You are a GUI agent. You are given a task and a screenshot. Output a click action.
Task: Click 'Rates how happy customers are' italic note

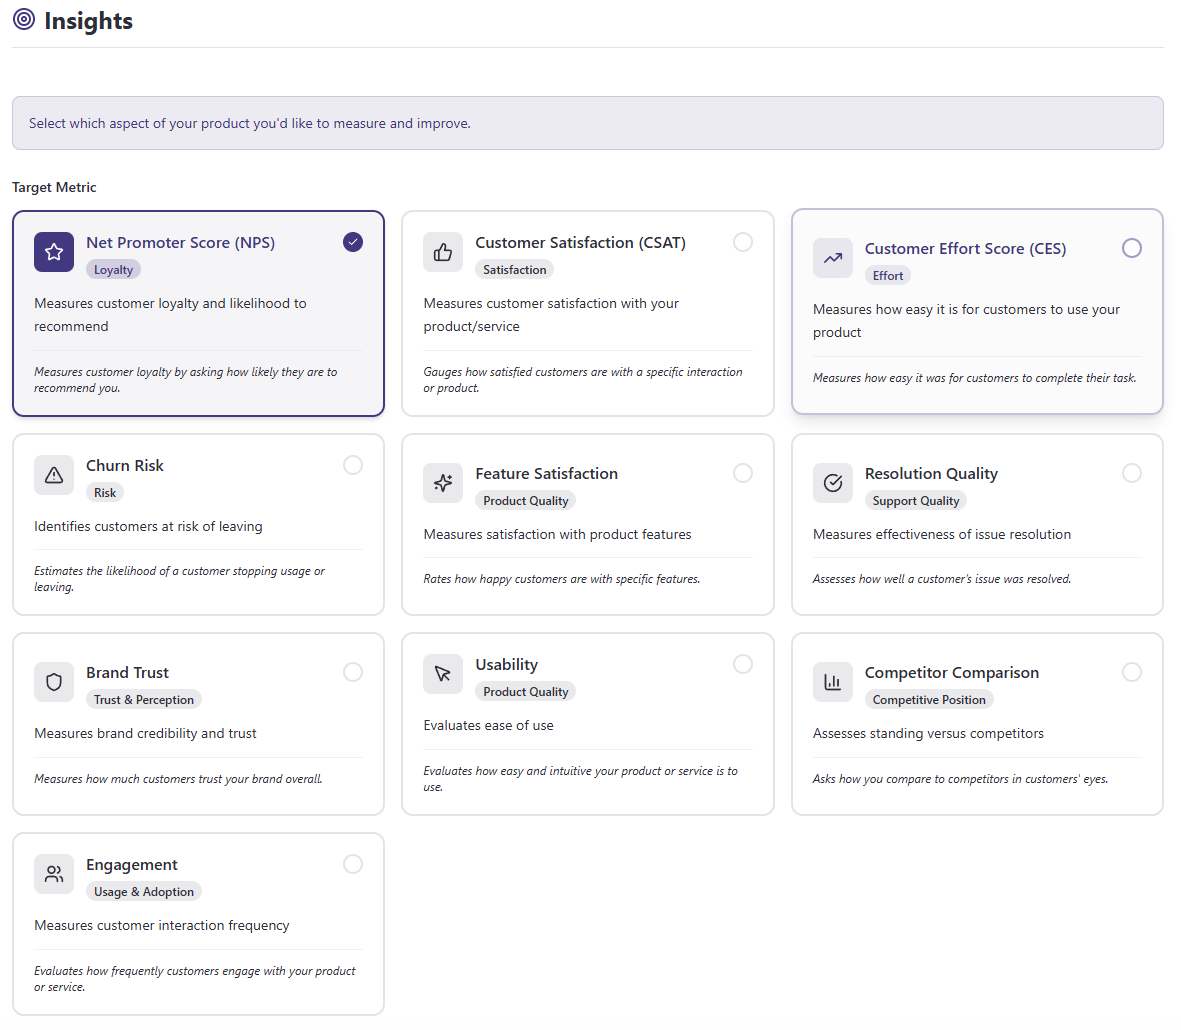pyautogui.click(x=561, y=579)
